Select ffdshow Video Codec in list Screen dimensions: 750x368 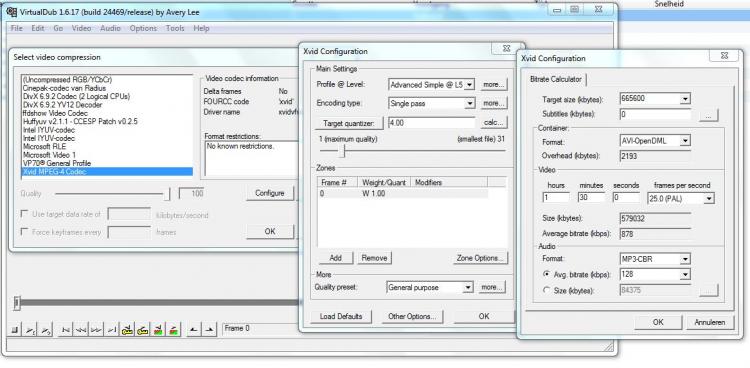point(107,113)
